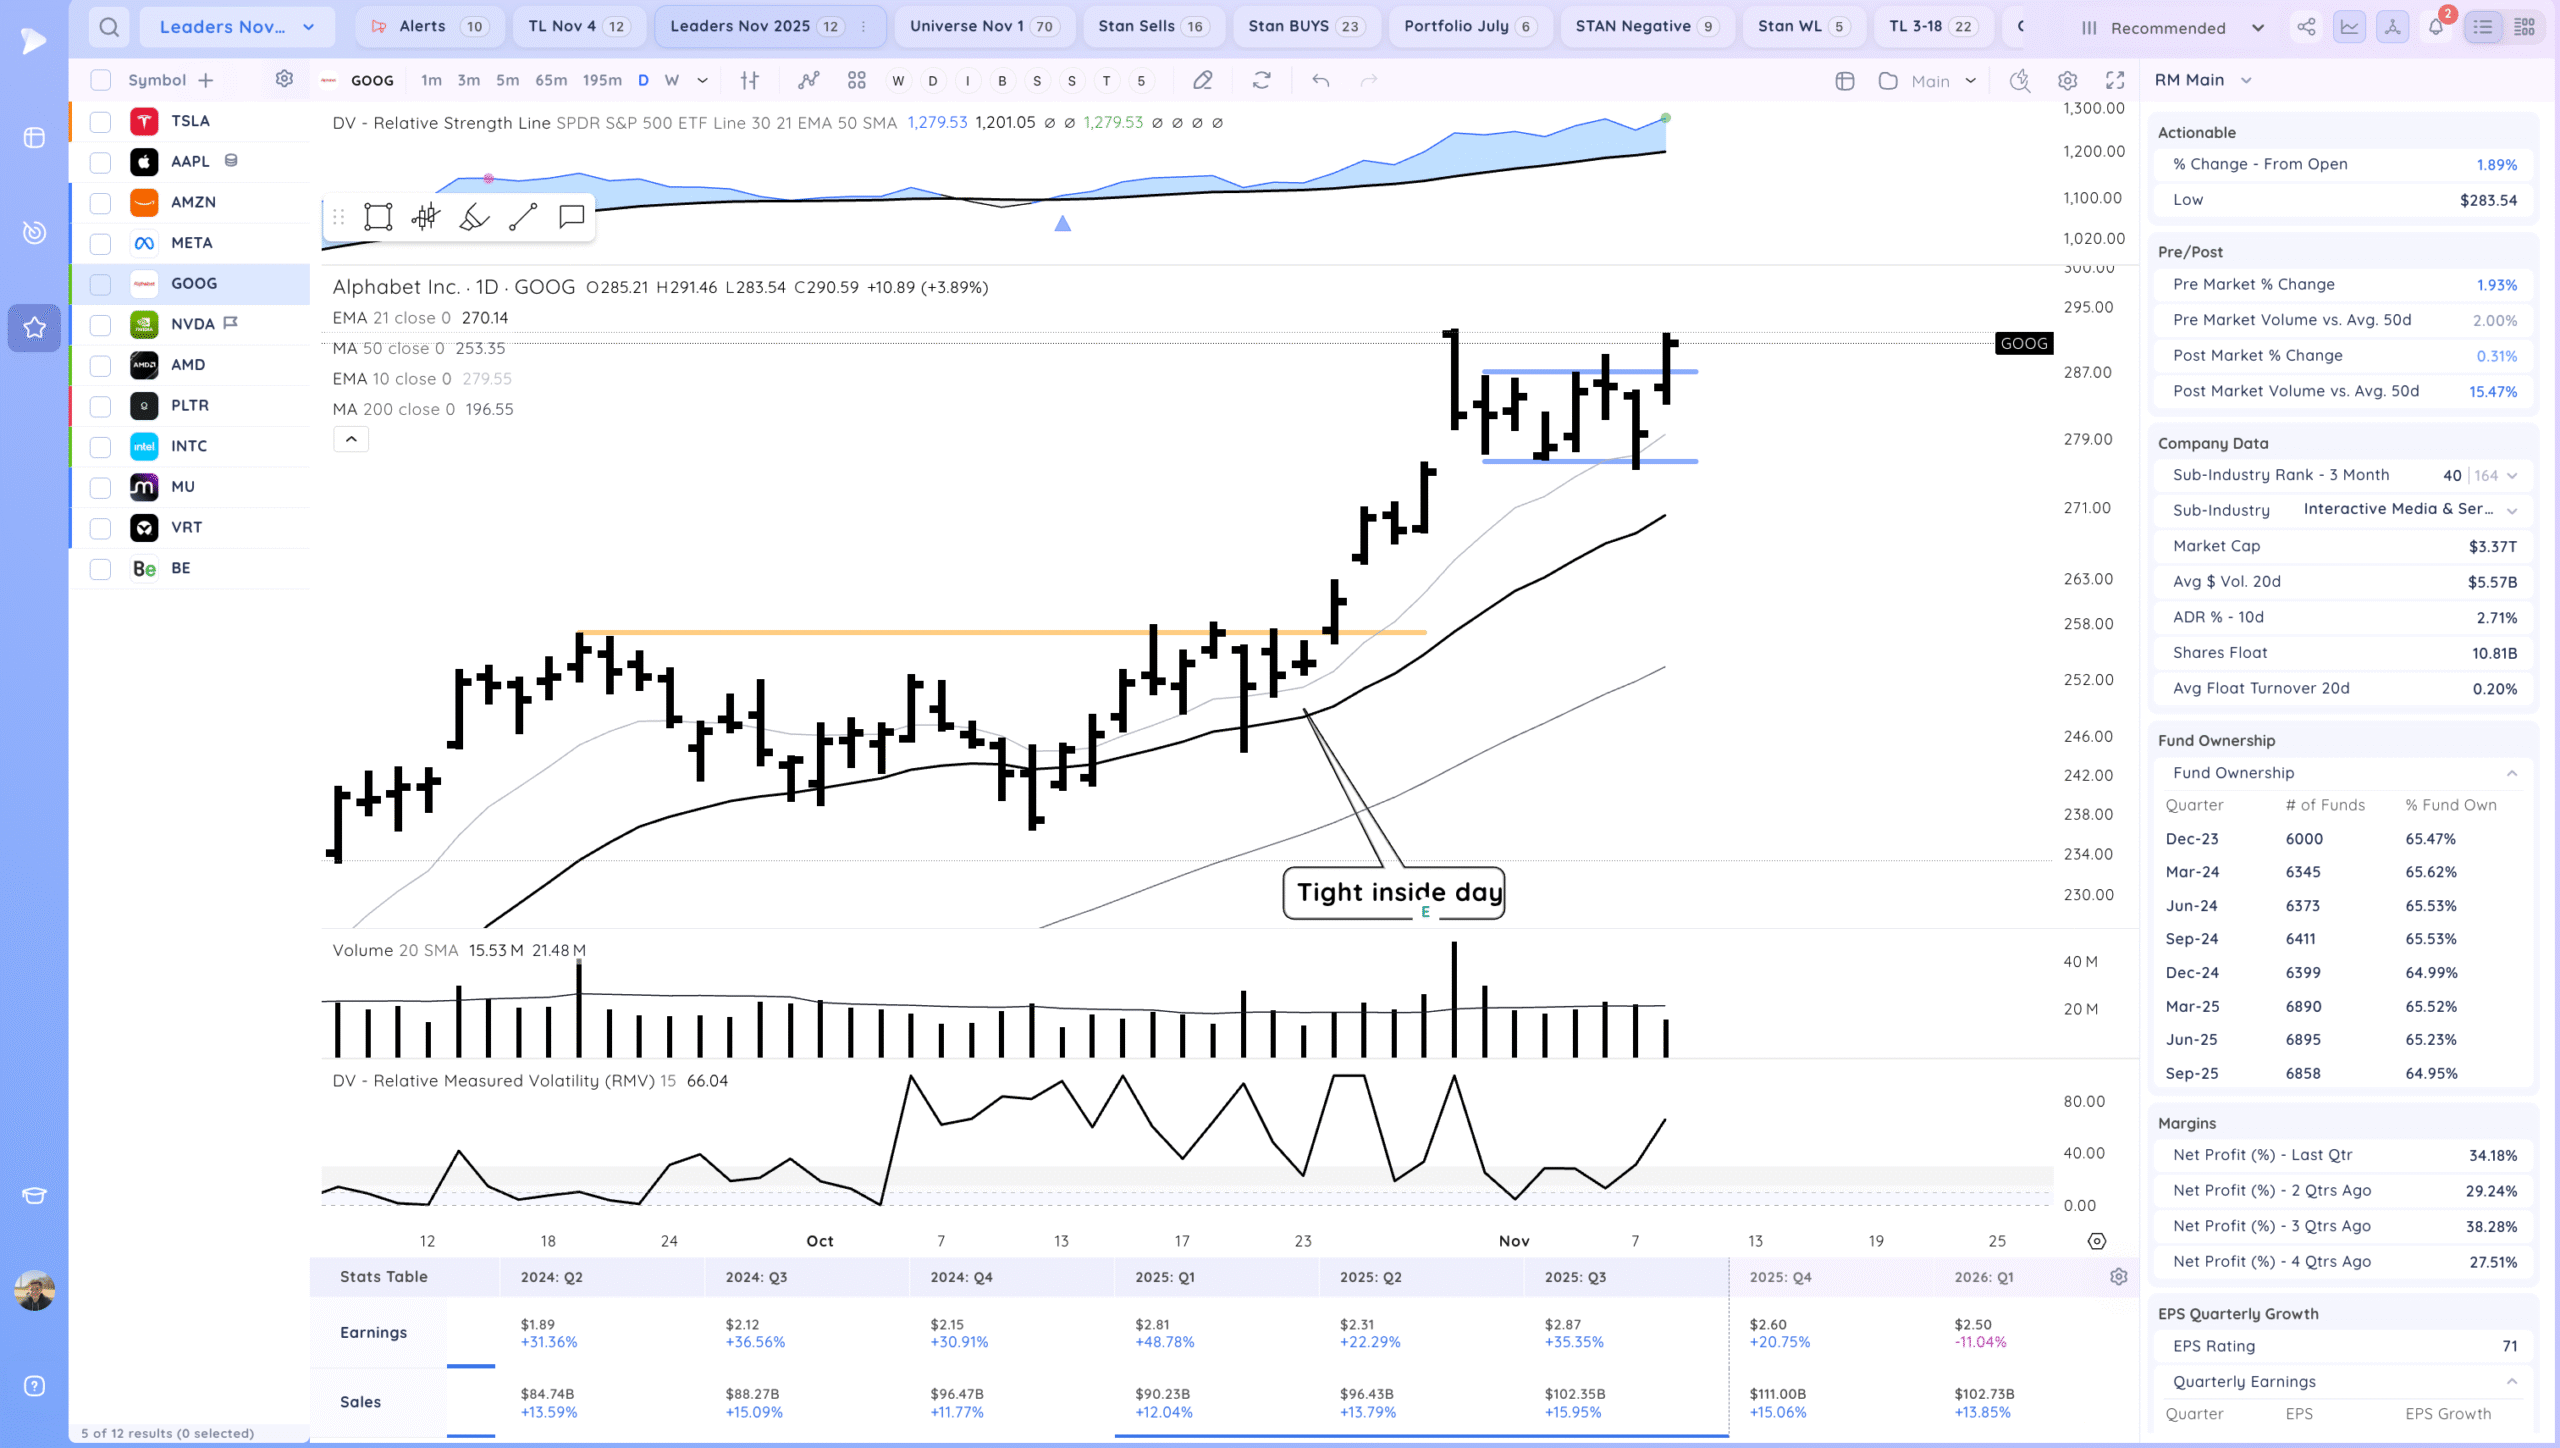Image resolution: width=2560 pixels, height=1448 pixels.
Task: Toggle the select-all Symbol checkbox
Action: pyautogui.click(x=100, y=80)
